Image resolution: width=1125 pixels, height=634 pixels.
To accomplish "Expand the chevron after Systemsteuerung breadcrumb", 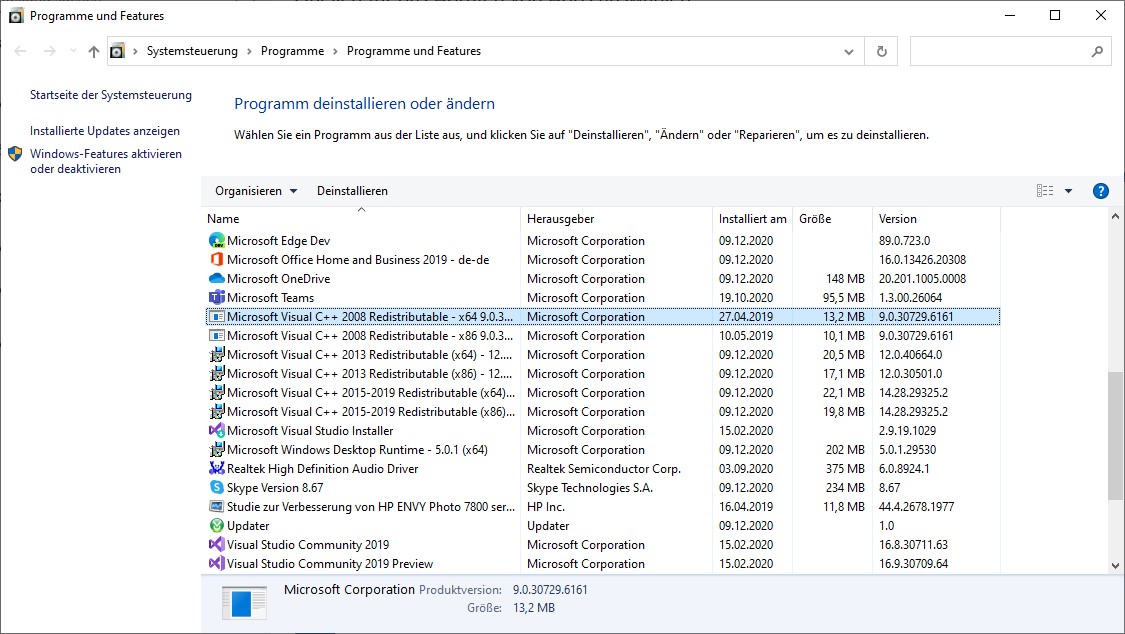I will point(249,52).
